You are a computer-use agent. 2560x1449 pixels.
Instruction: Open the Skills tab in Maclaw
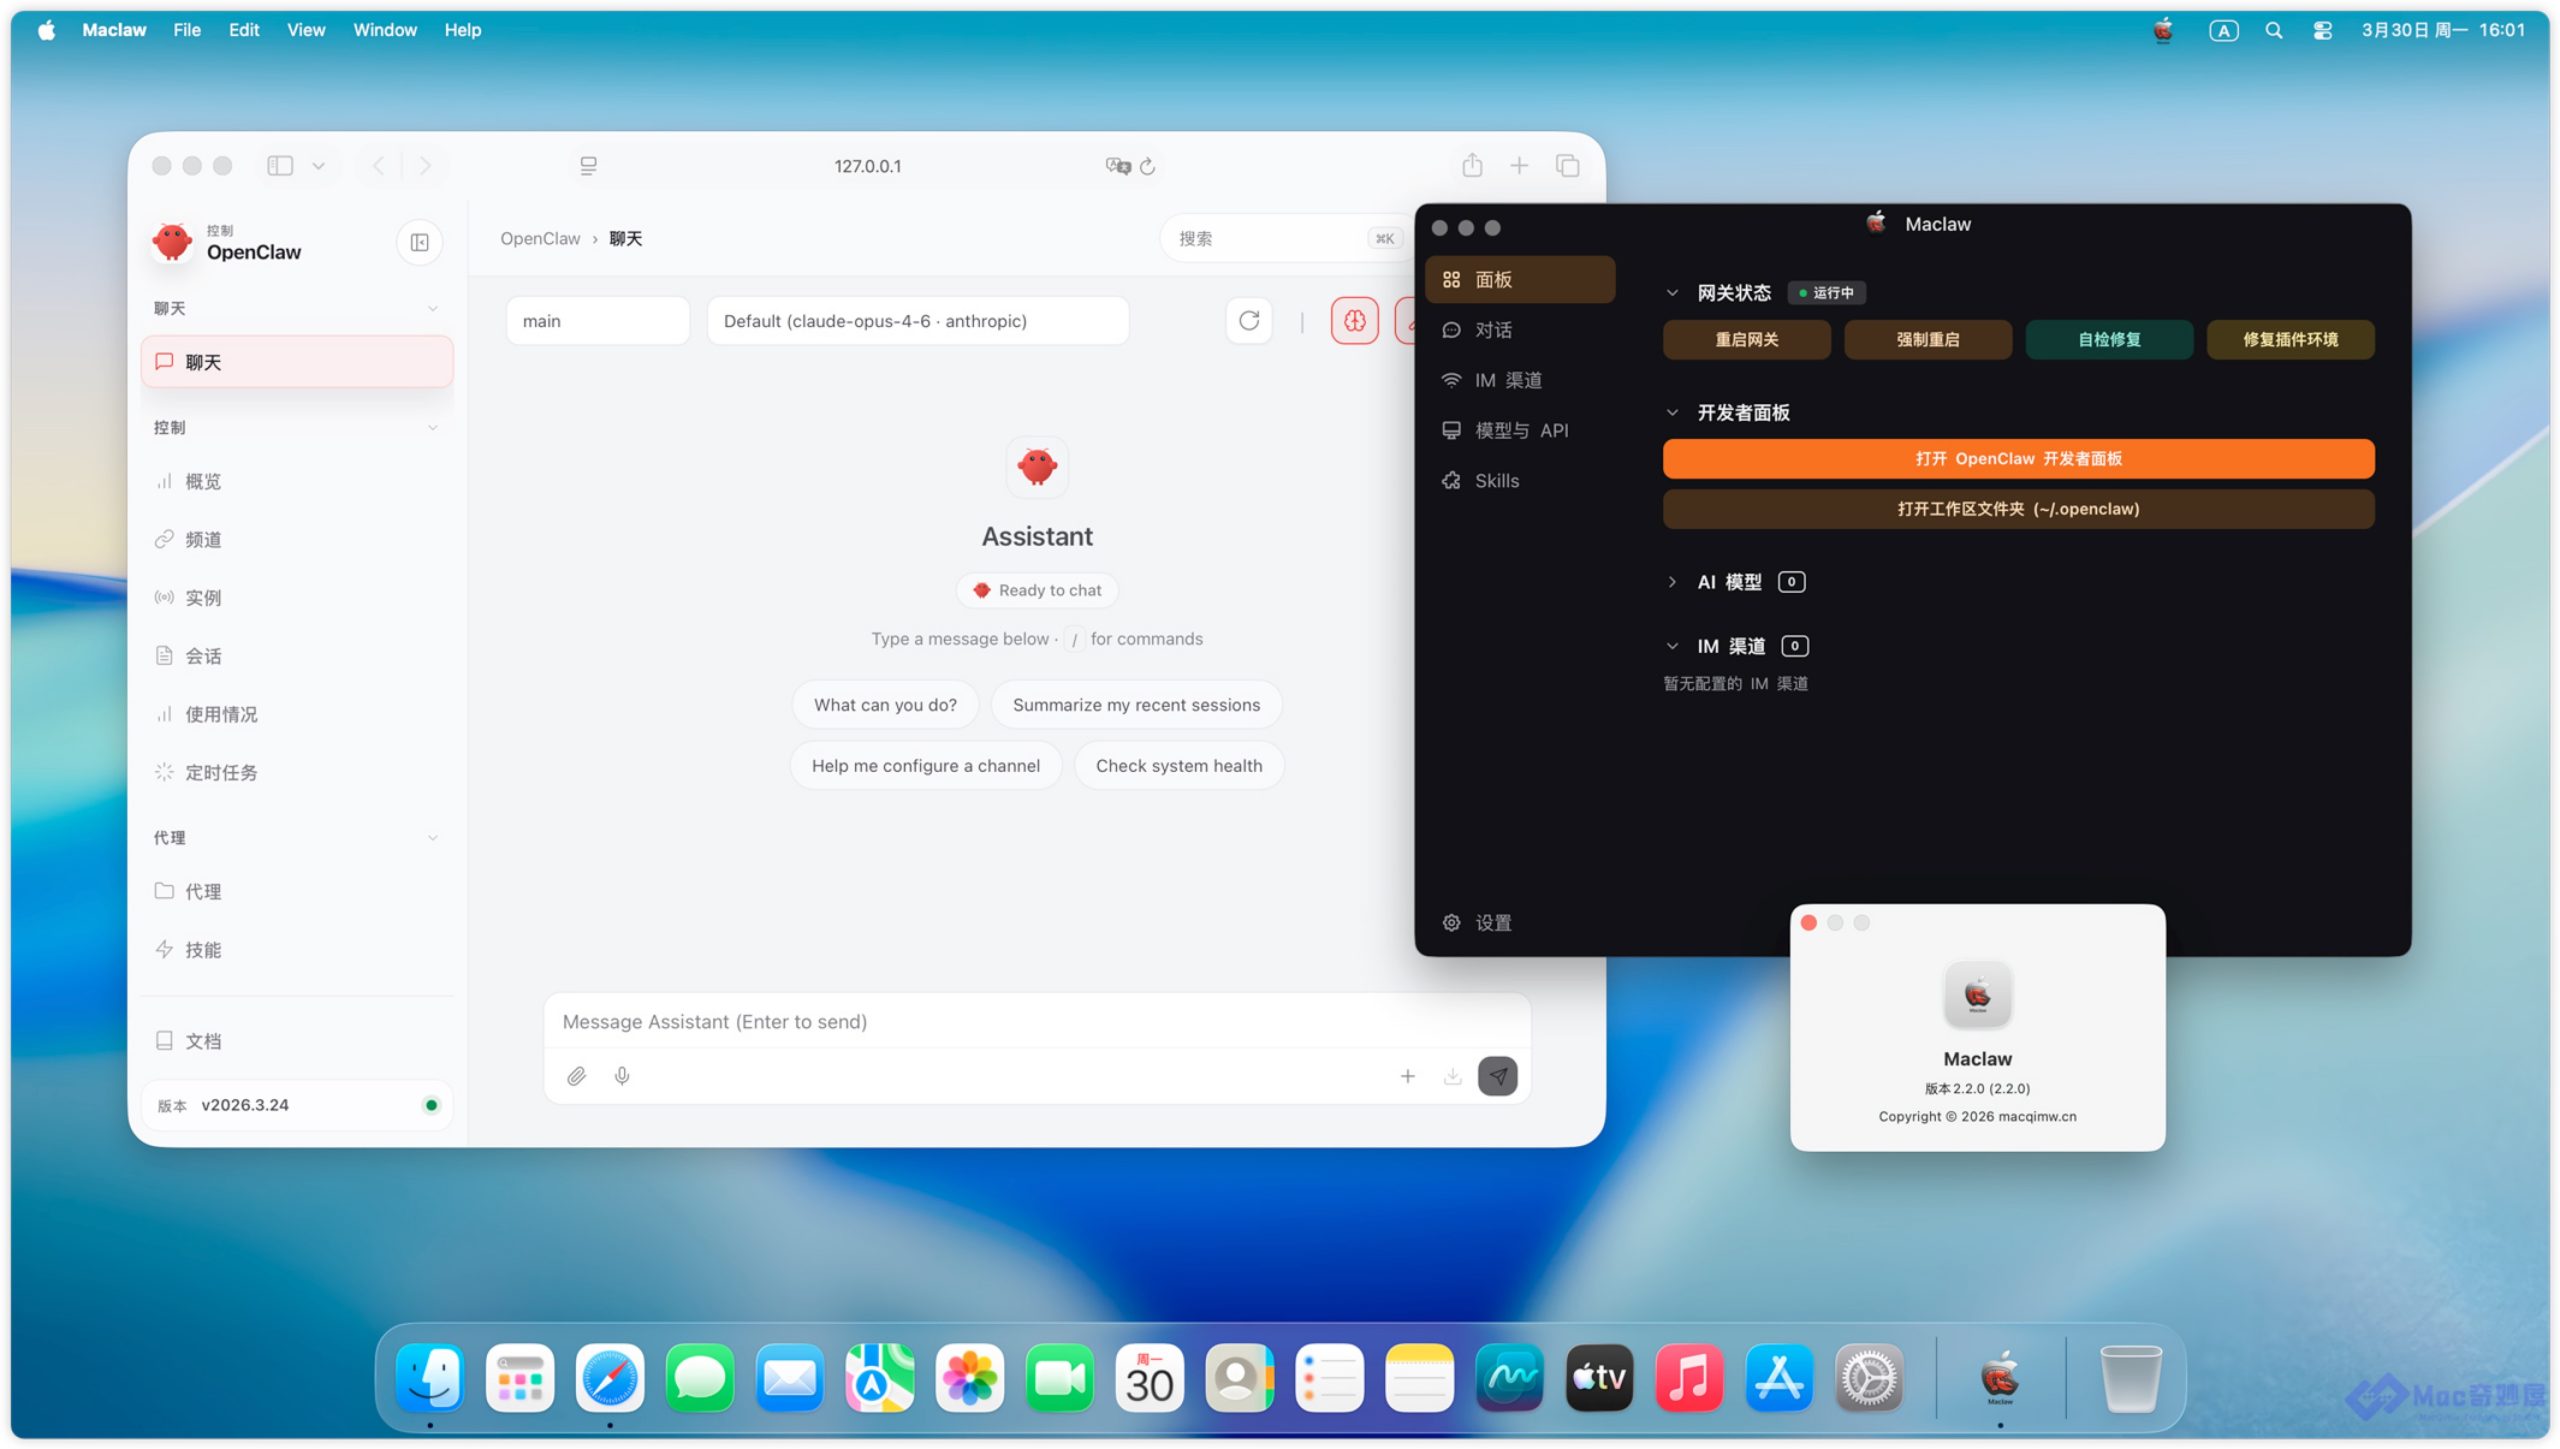click(x=1496, y=481)
